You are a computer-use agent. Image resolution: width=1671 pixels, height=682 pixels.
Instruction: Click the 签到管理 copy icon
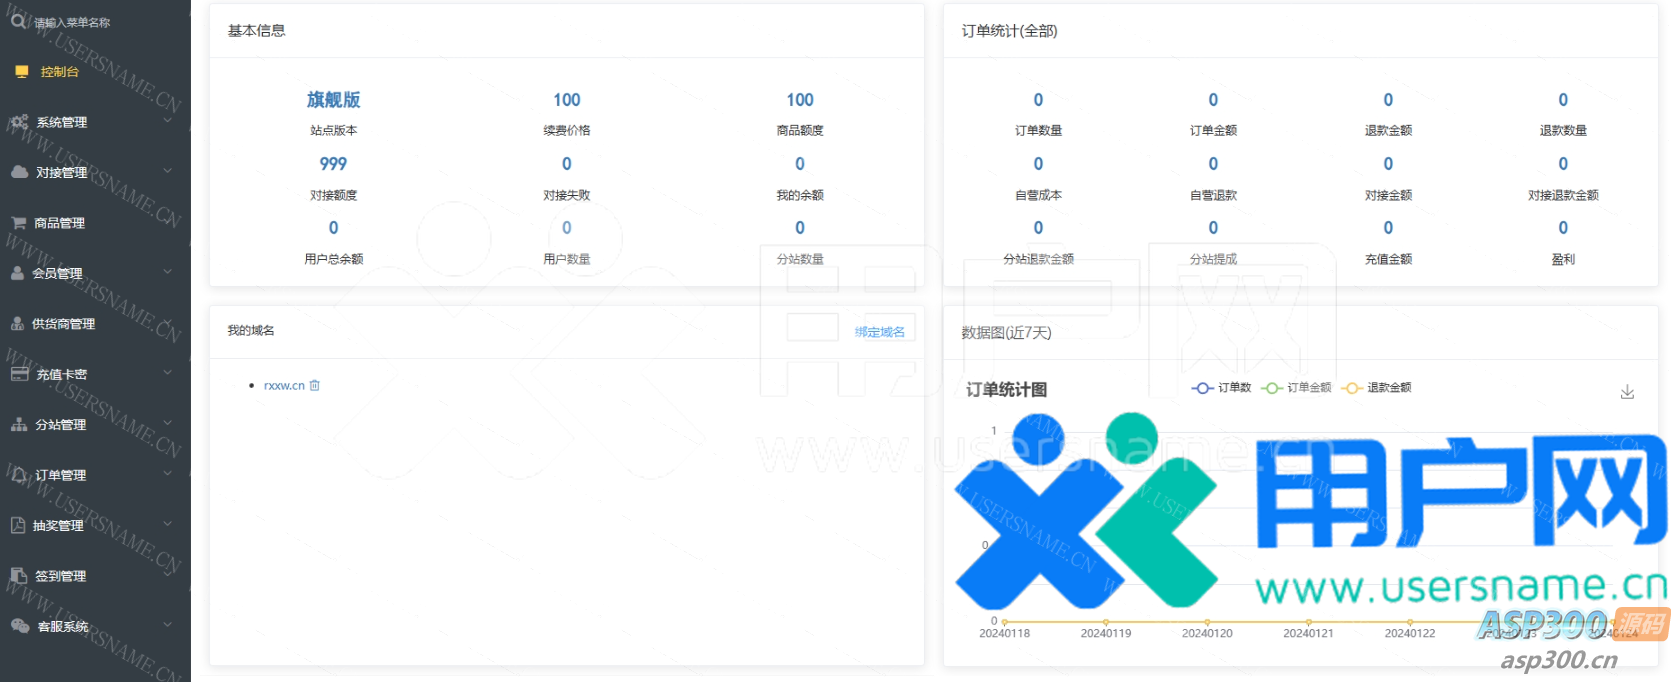(19, 576)
